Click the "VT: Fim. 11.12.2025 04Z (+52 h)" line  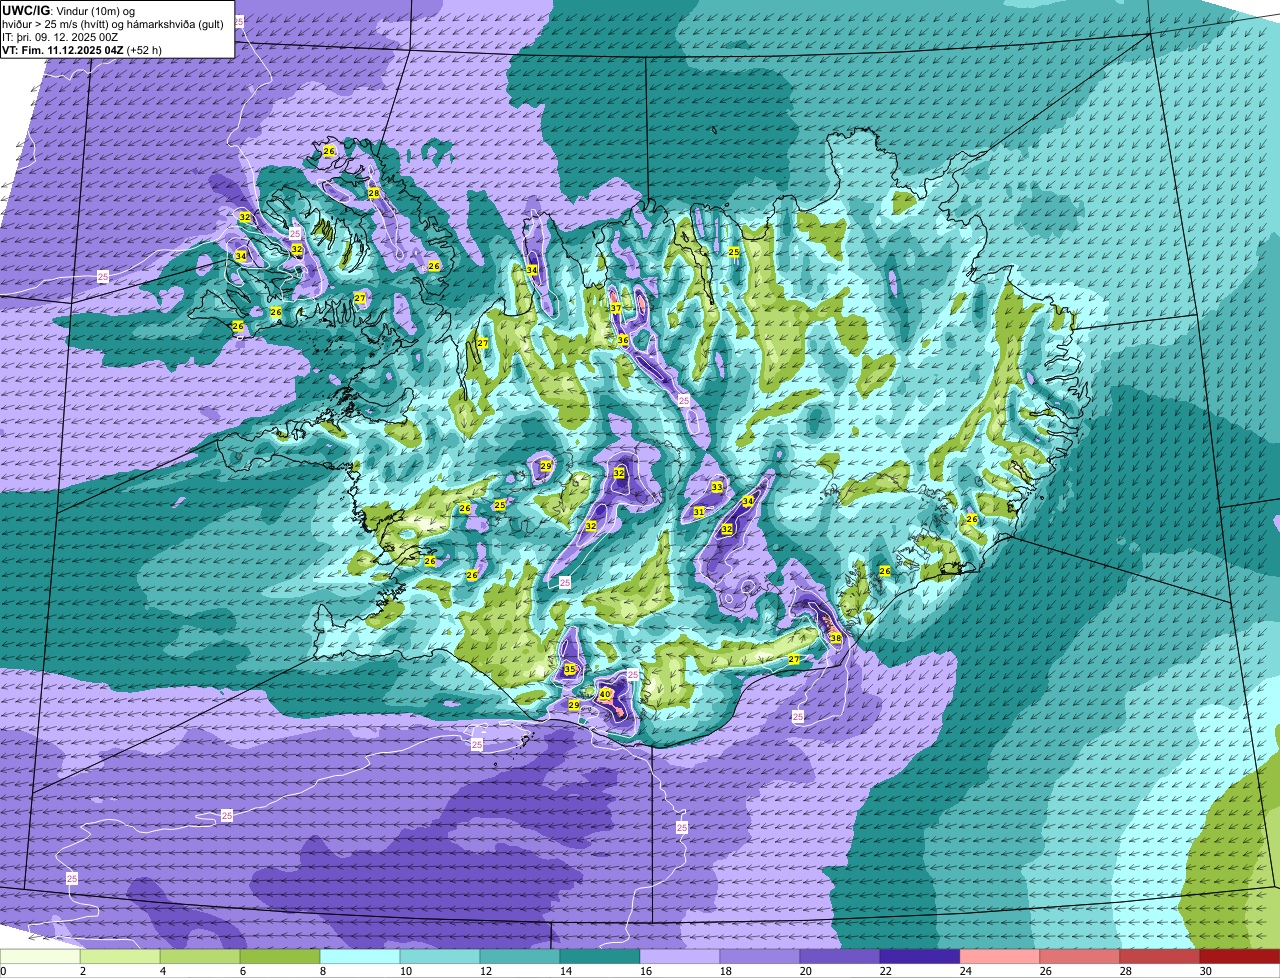(x=82, y=49)
